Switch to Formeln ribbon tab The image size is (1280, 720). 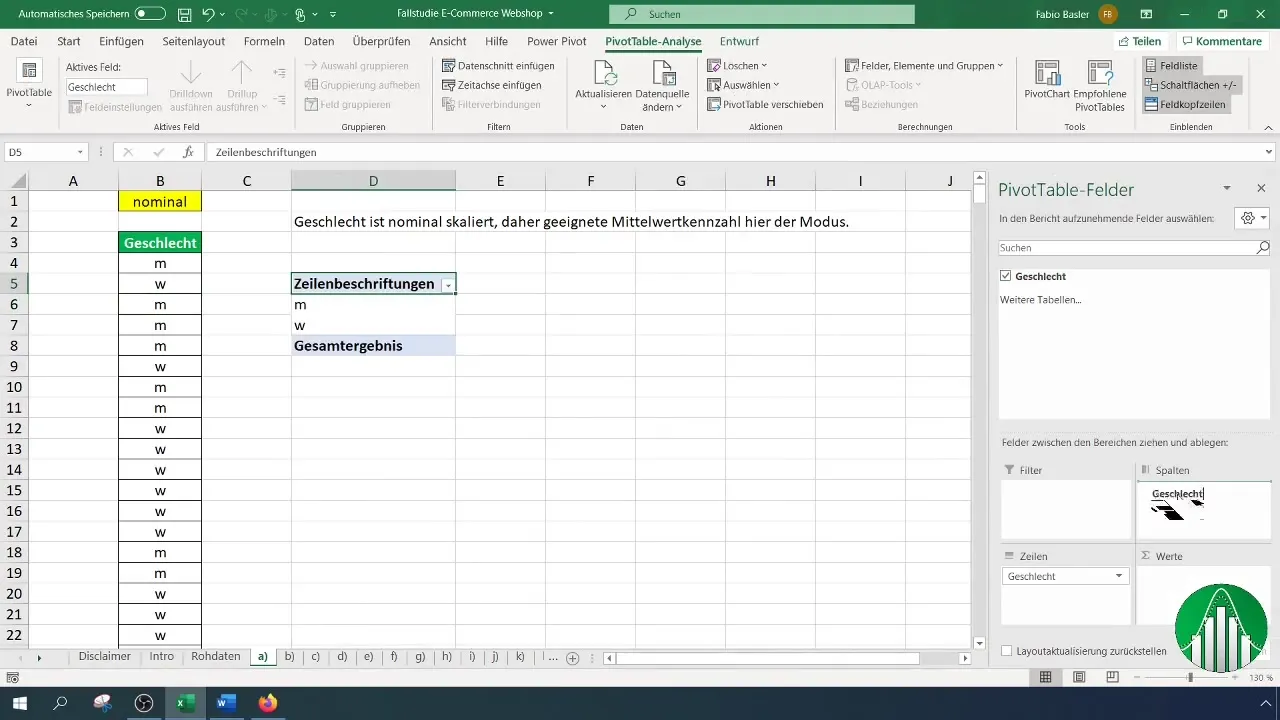tap(264, 41)
